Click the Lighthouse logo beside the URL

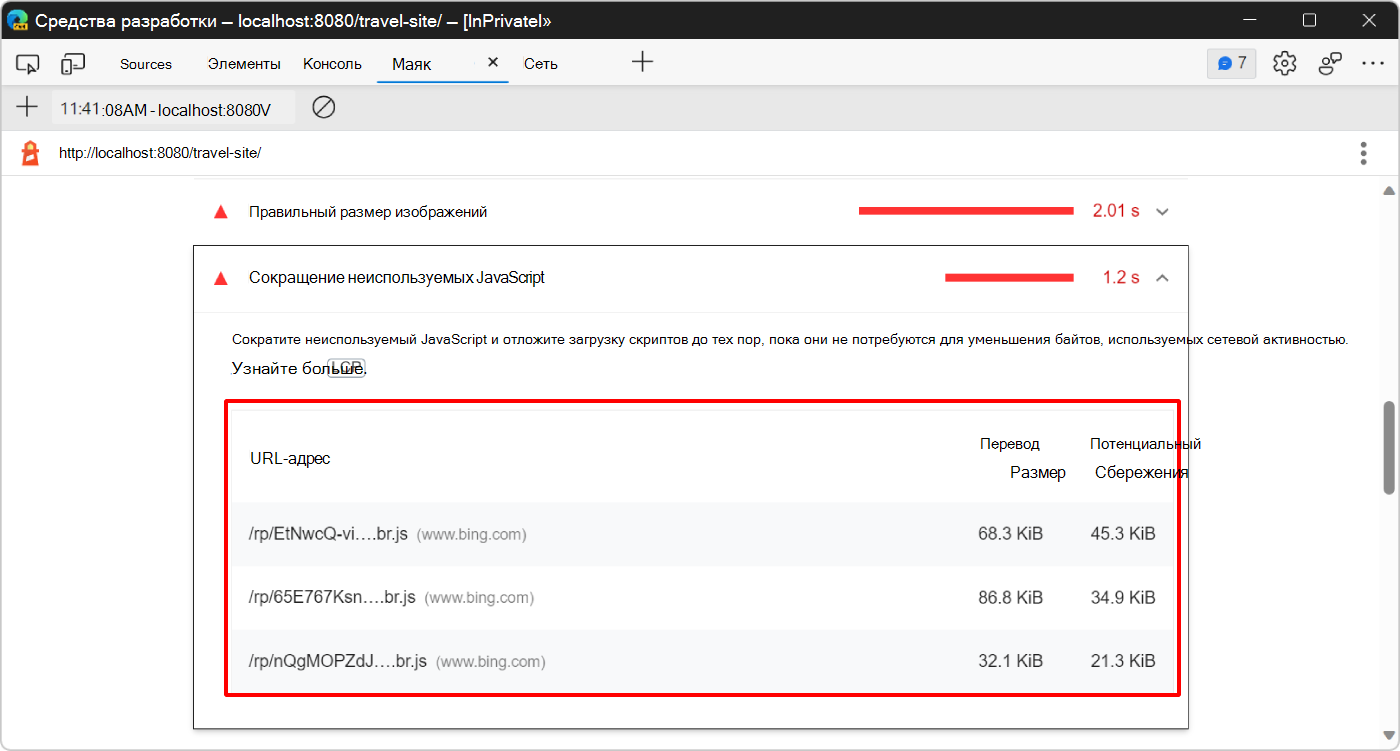click(x=28, y=152)
